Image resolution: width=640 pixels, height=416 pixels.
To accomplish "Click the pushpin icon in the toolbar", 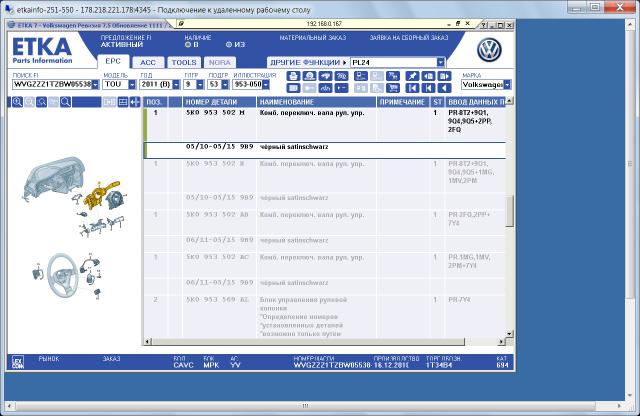I will 412,76.
